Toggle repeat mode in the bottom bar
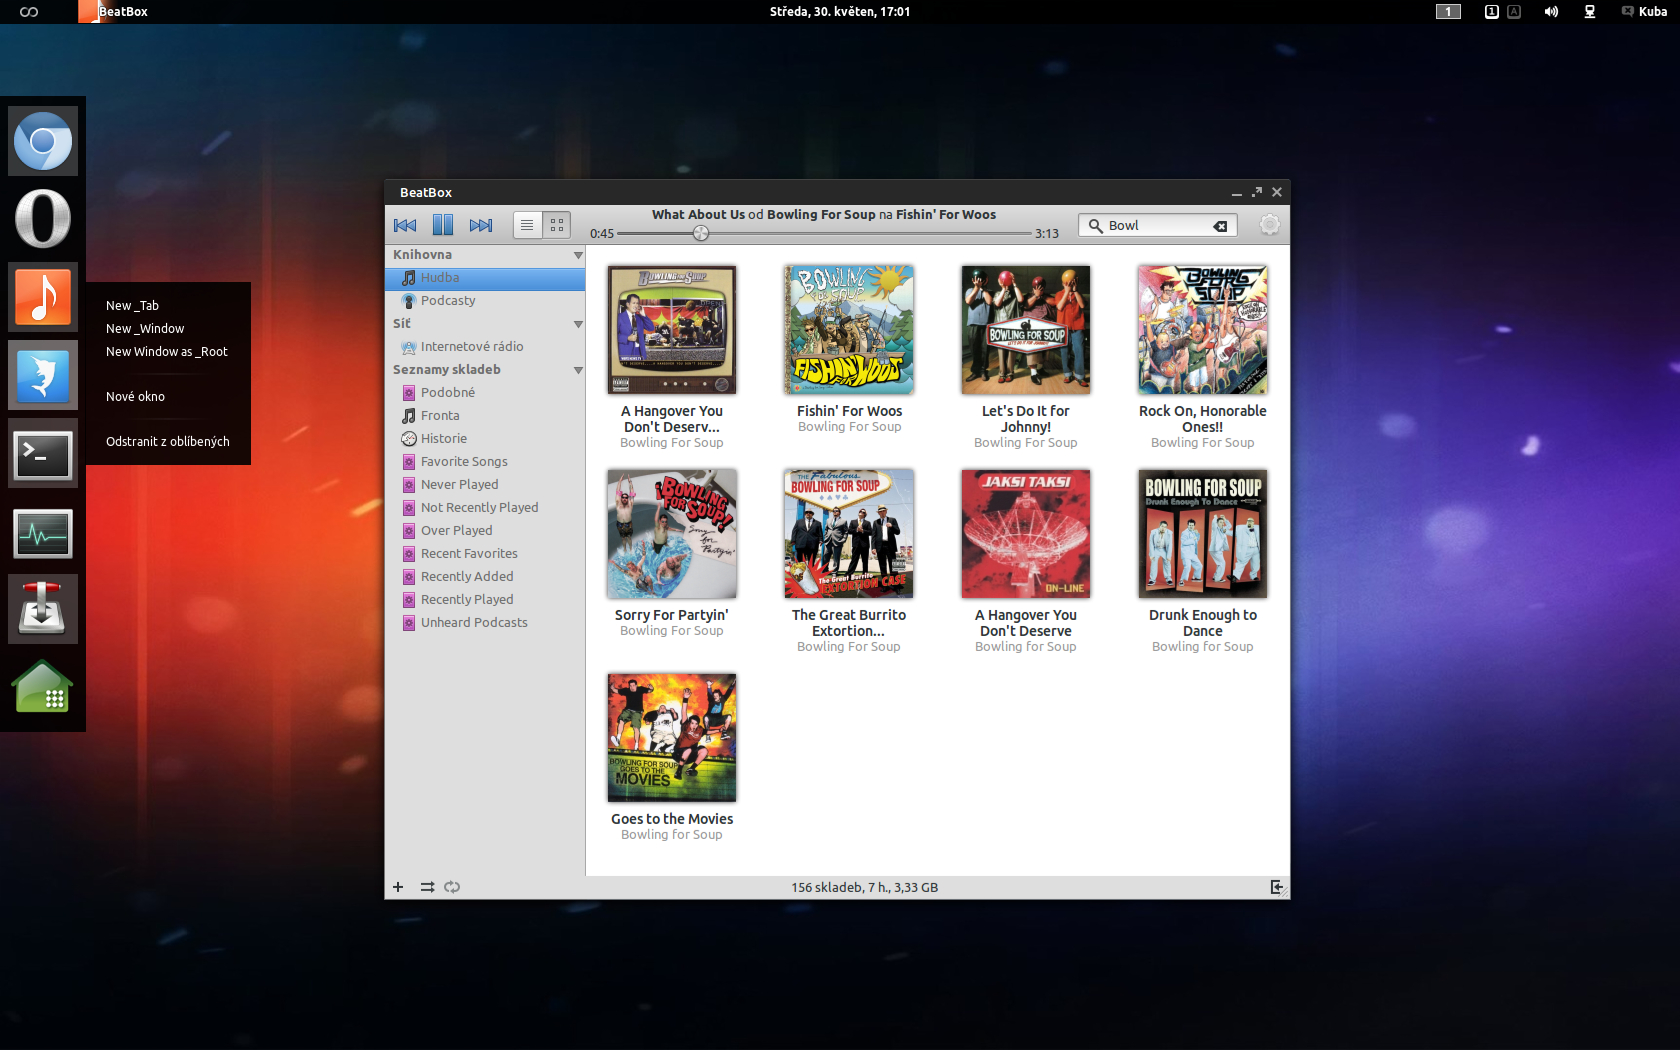 452,887
